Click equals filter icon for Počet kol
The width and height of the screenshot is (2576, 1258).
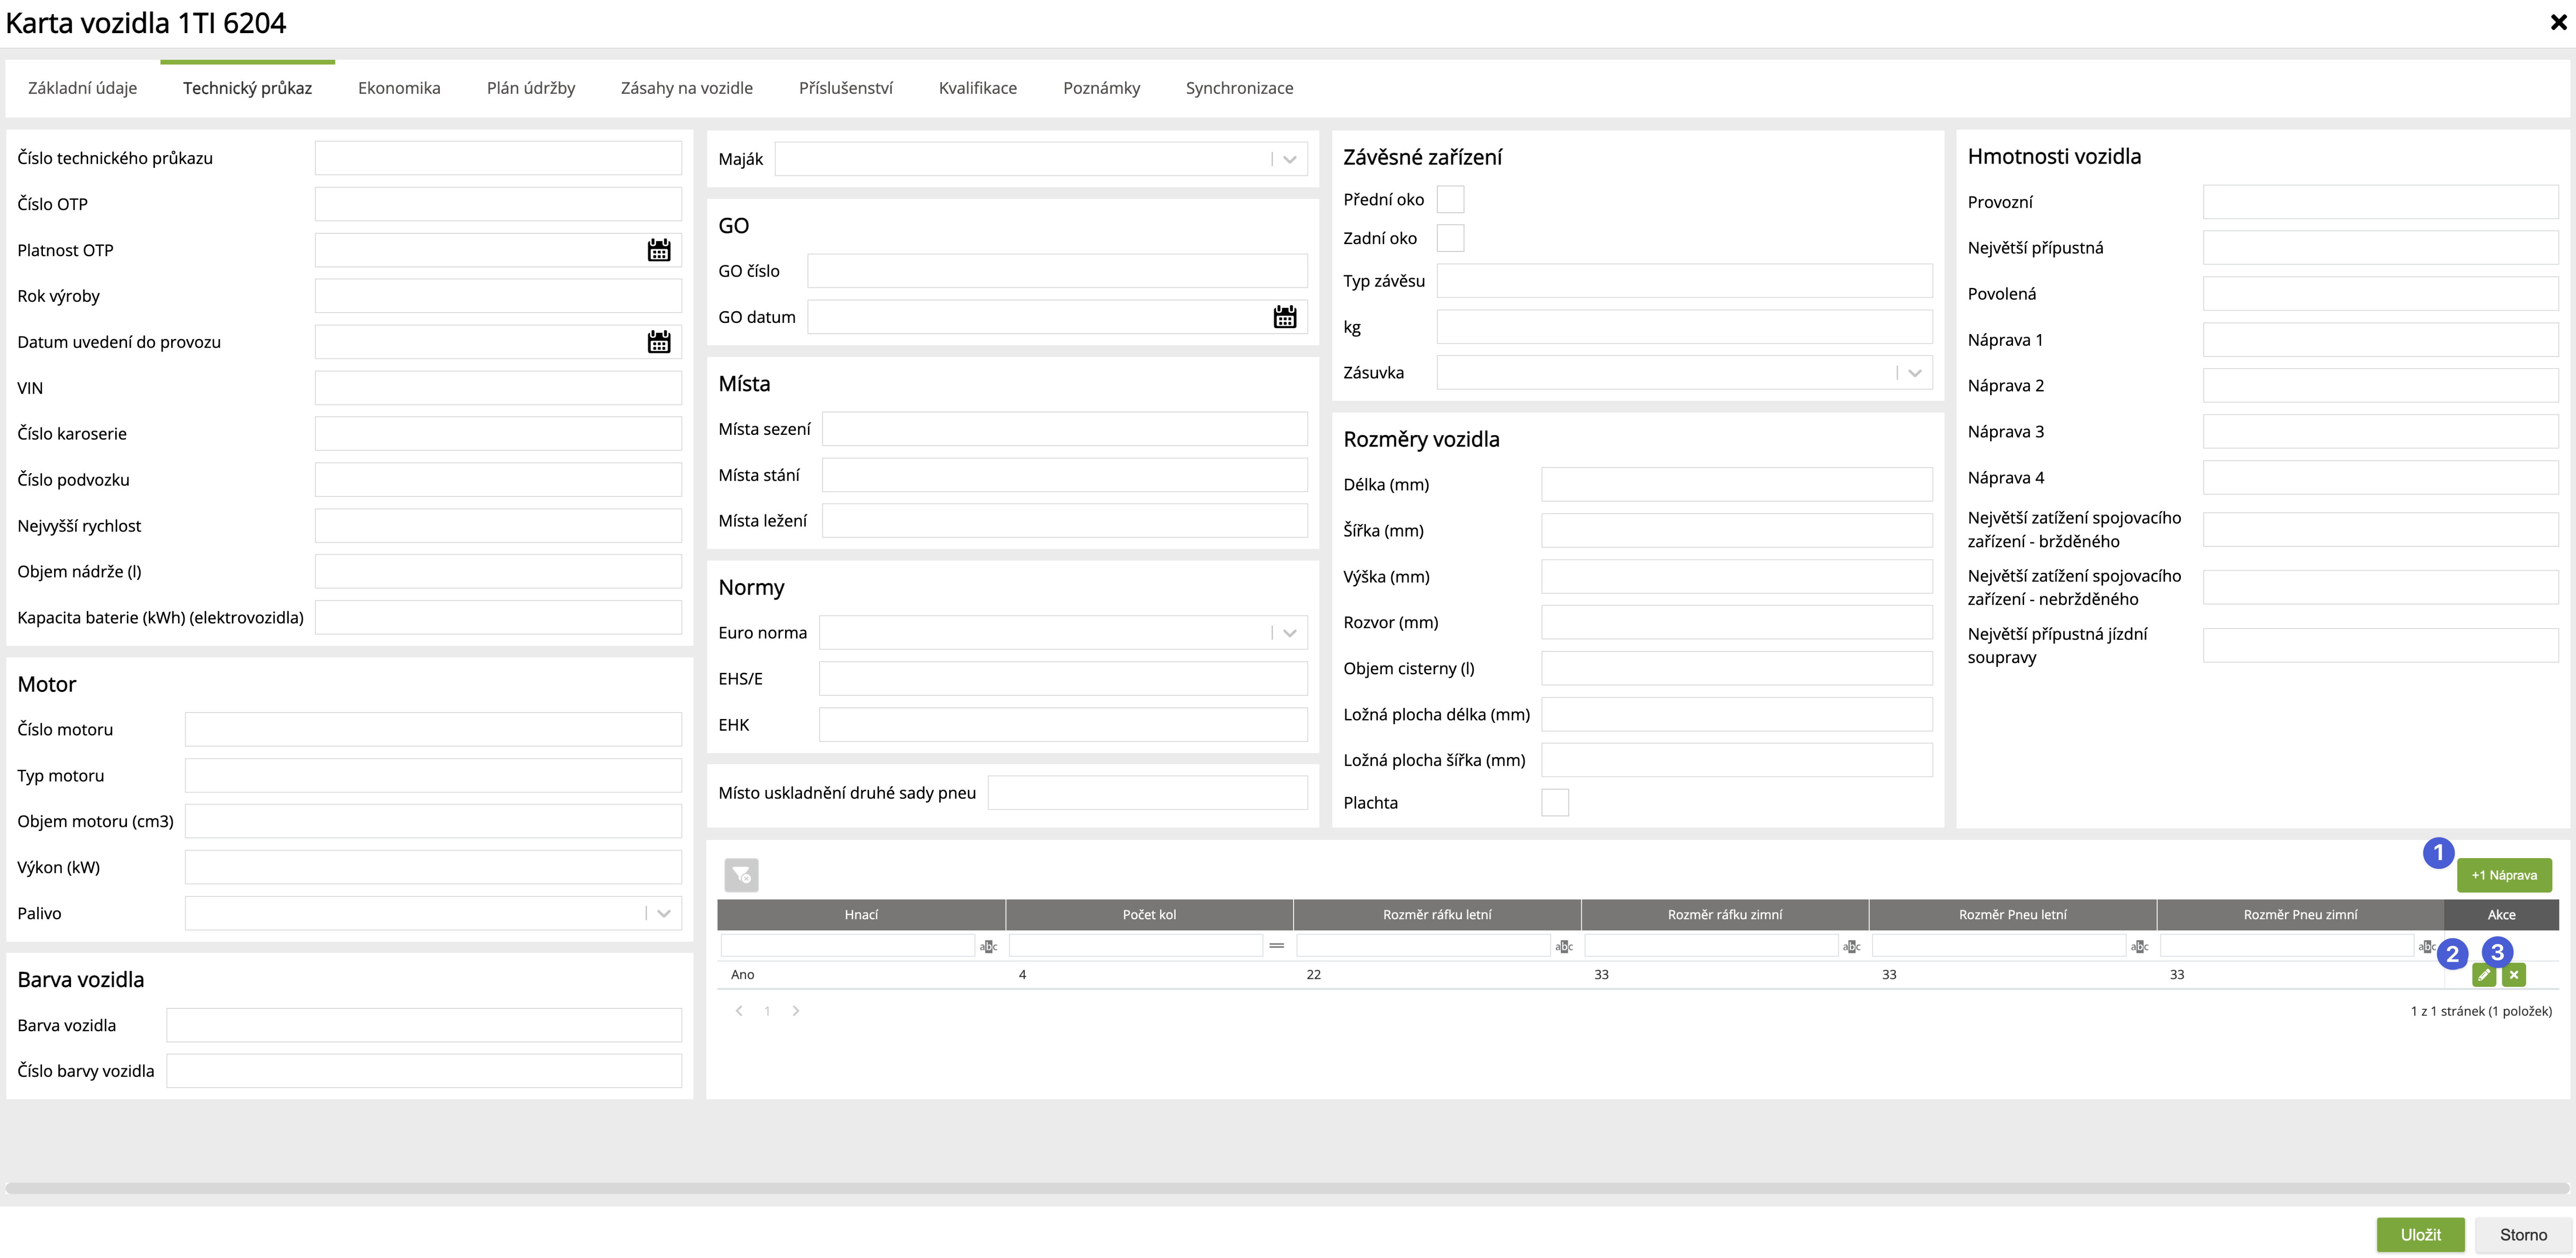click(x=1276, y=946)
